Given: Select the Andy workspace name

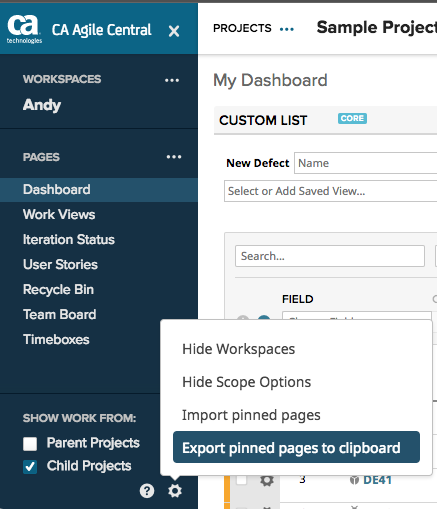Looking at the screenshot, I should pos(42,105).
